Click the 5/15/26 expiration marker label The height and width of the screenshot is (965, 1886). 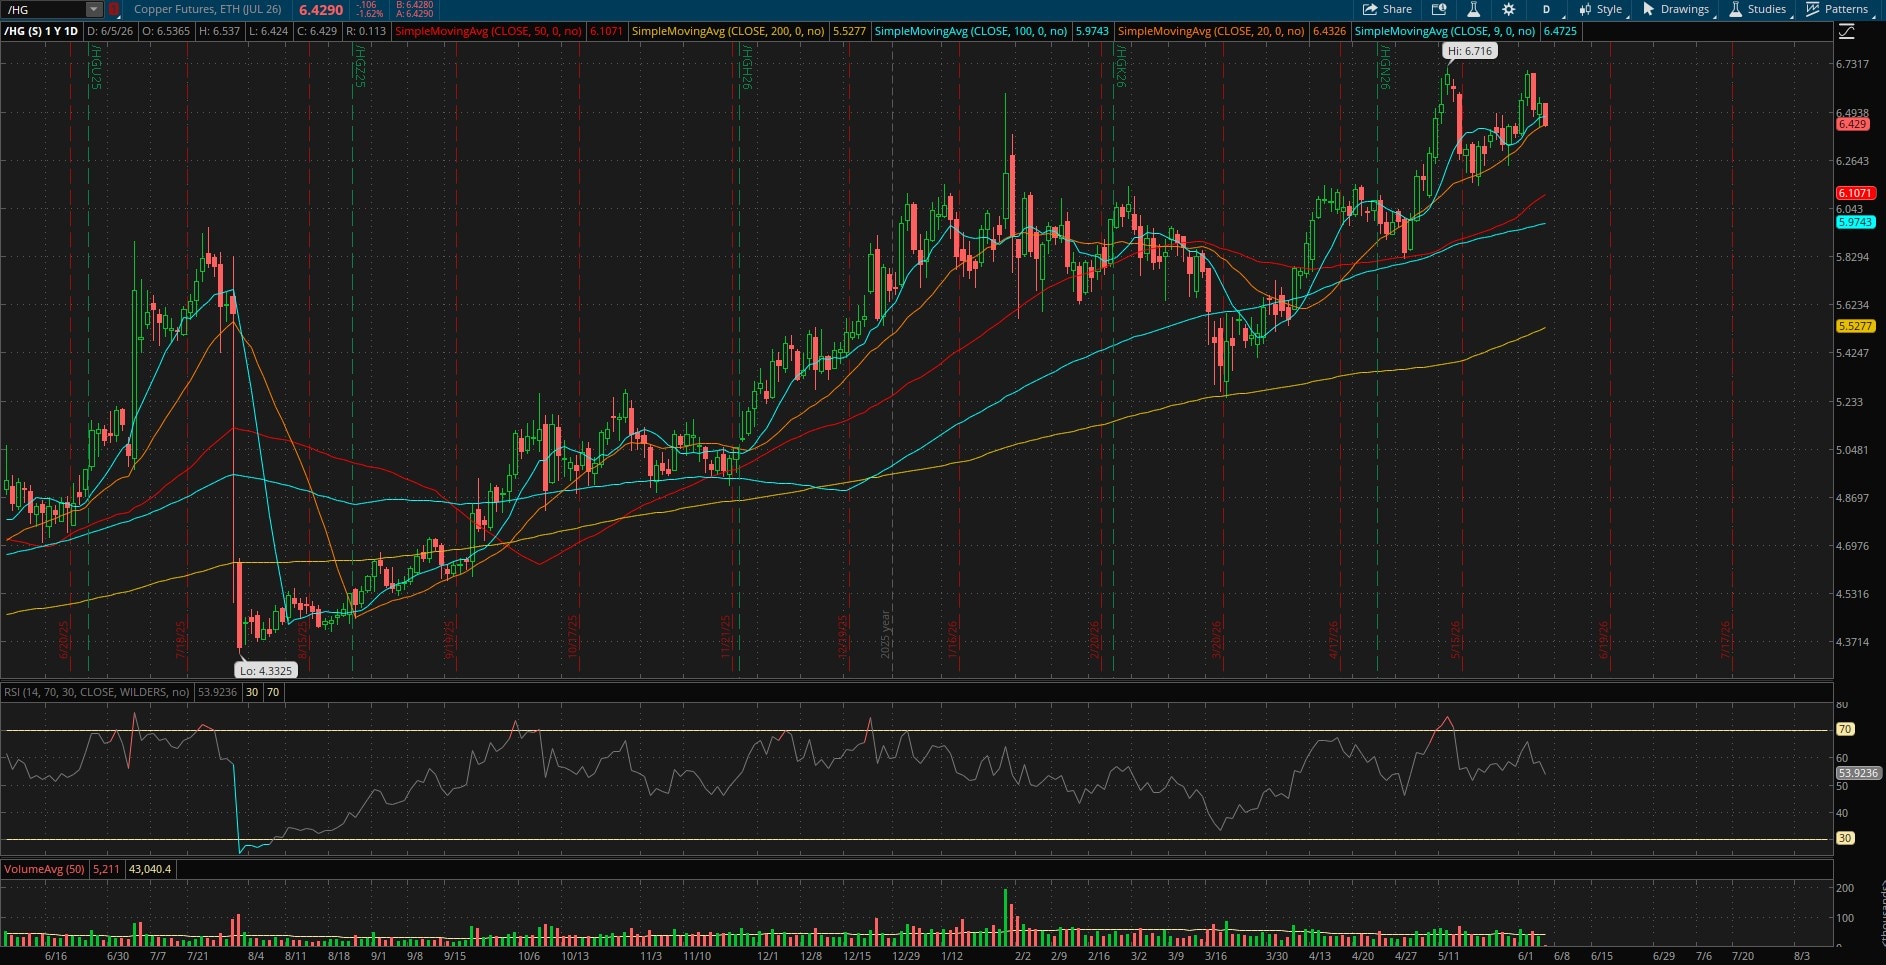(1456, 639)
